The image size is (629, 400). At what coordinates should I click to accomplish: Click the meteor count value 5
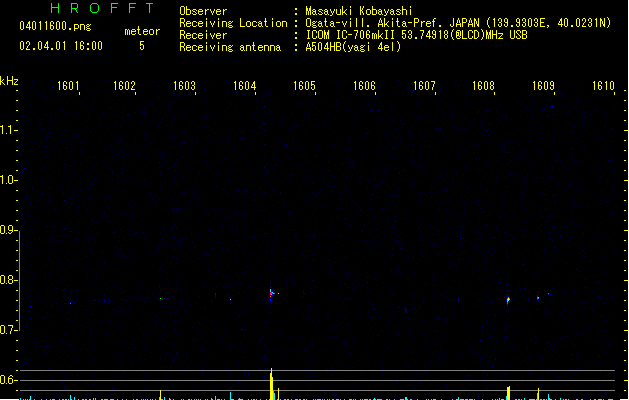pos(142,46)
